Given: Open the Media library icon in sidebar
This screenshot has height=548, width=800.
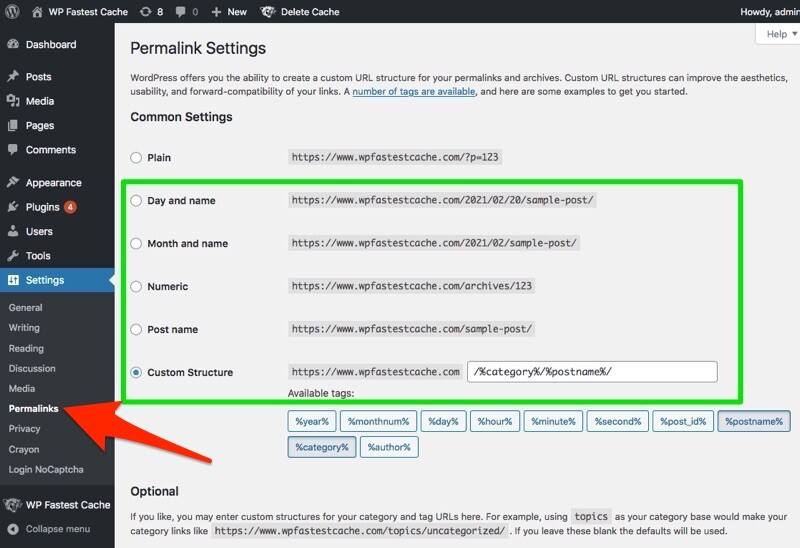Looking at the screenshot, I should tap(13, 101).
